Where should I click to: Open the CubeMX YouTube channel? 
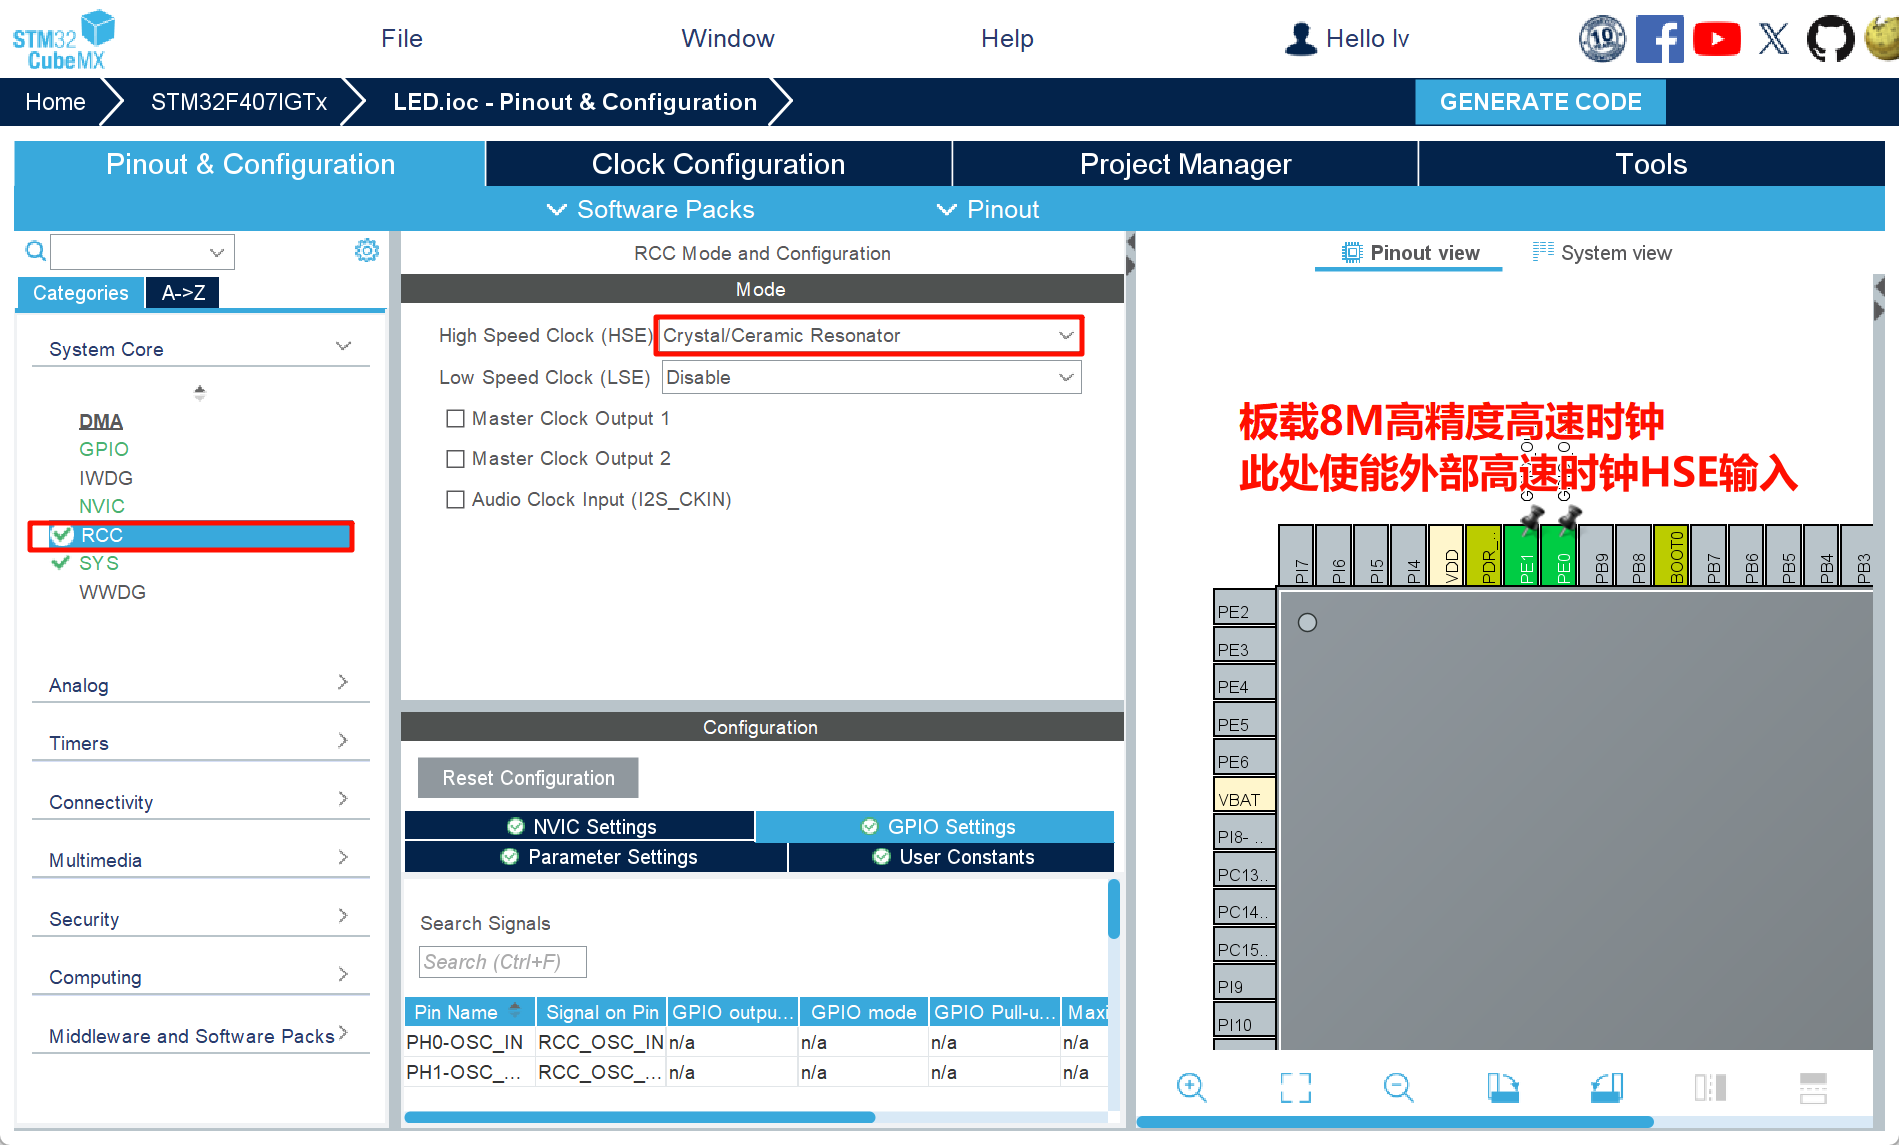tap(1717, 38)
